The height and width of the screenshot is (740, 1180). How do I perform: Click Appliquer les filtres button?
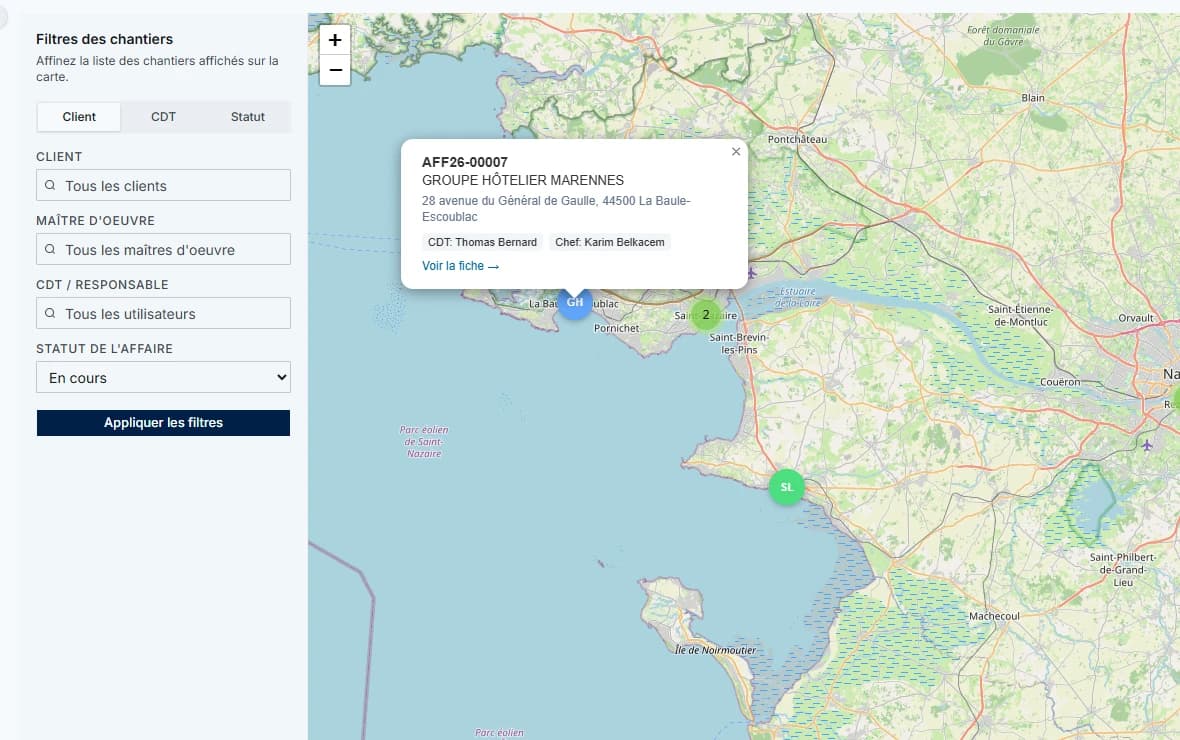pyautogui.click(x=163, y=423)
